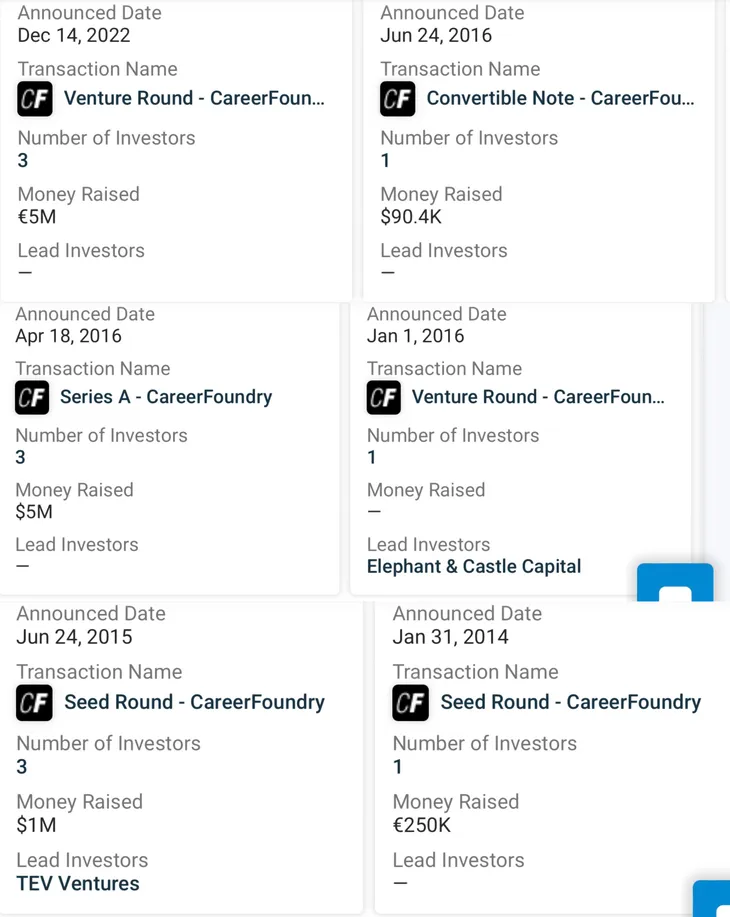Open Venture Round link announced Dec 14, 2022

click(x=194, y=98)
